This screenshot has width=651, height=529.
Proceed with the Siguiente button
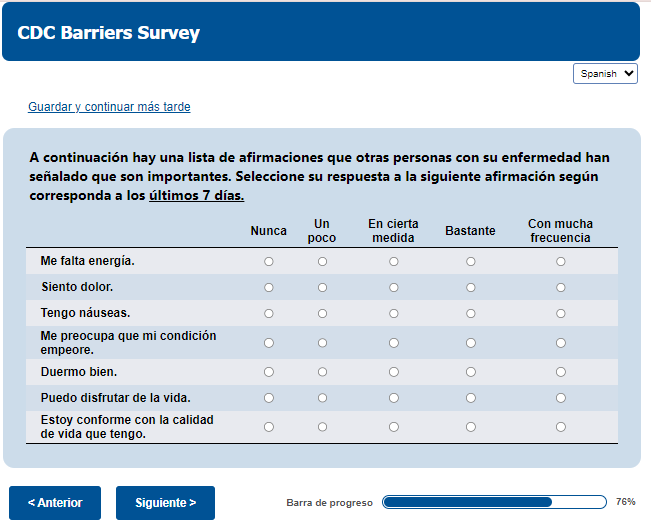[165, 503]
